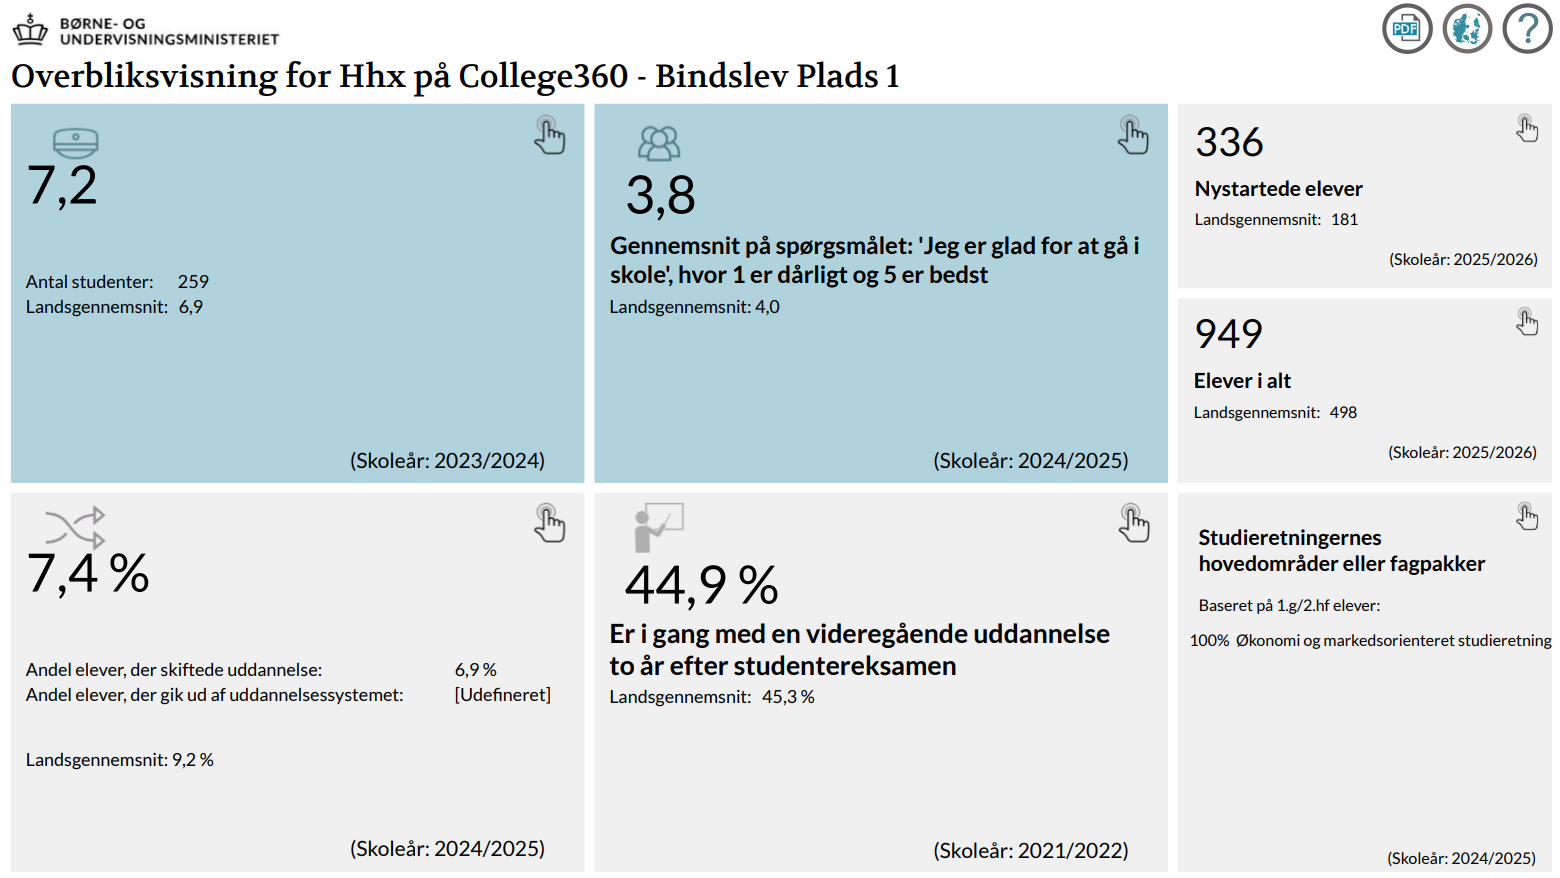Screen dimensions: 1560x878
Task: Click the group of people icon
Action: click(x=659, y=144)
